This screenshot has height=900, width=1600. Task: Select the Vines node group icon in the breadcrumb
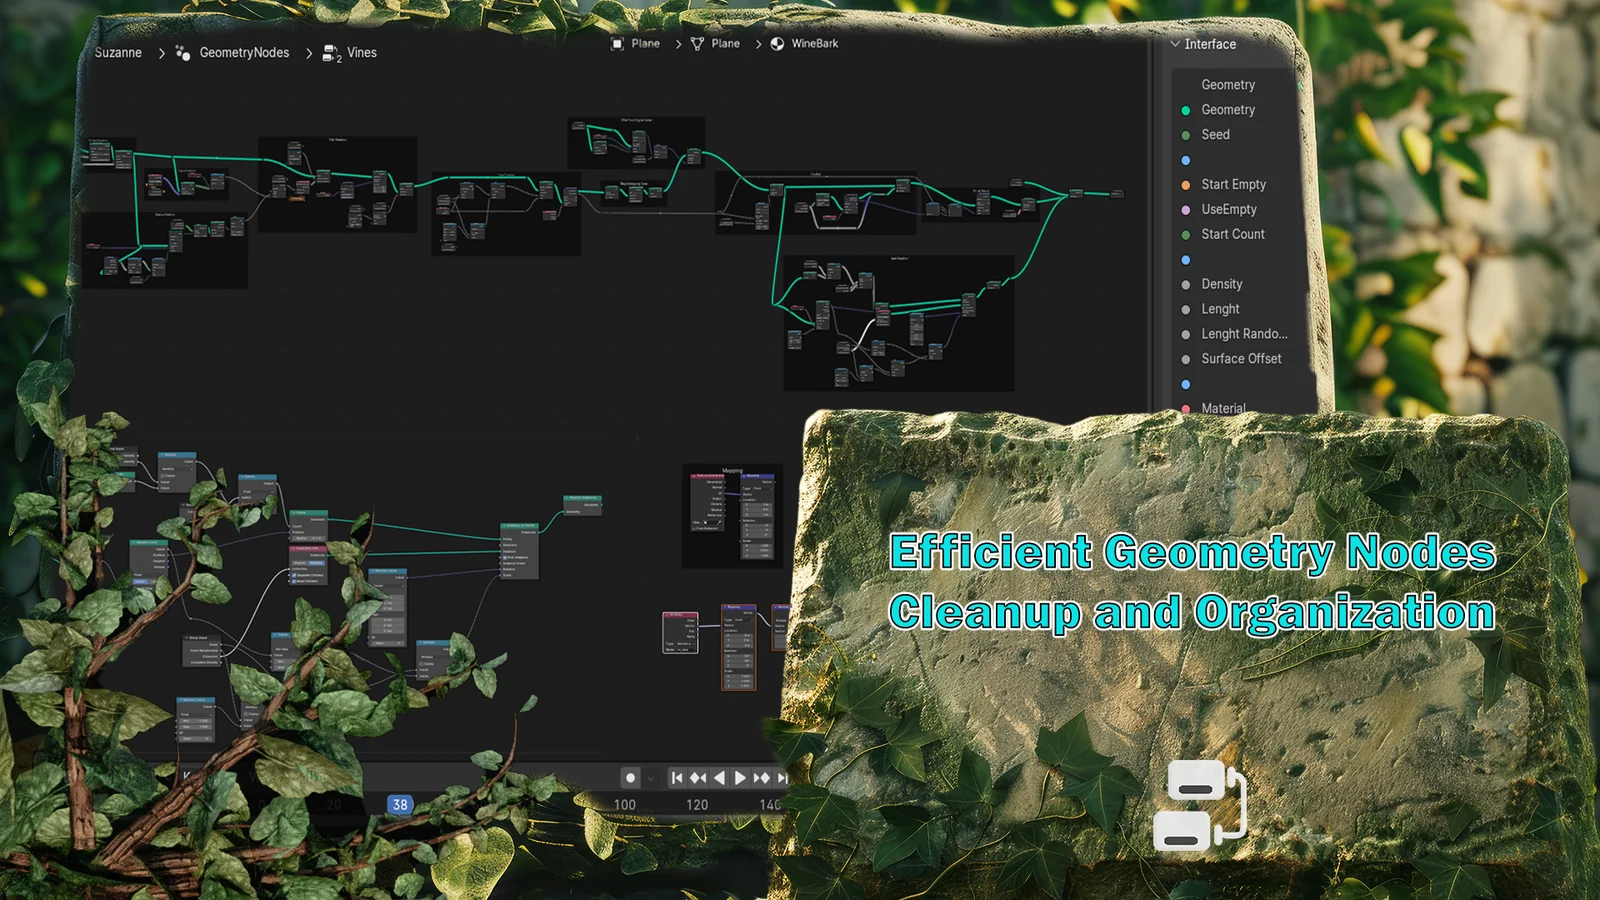pos(330,53)
